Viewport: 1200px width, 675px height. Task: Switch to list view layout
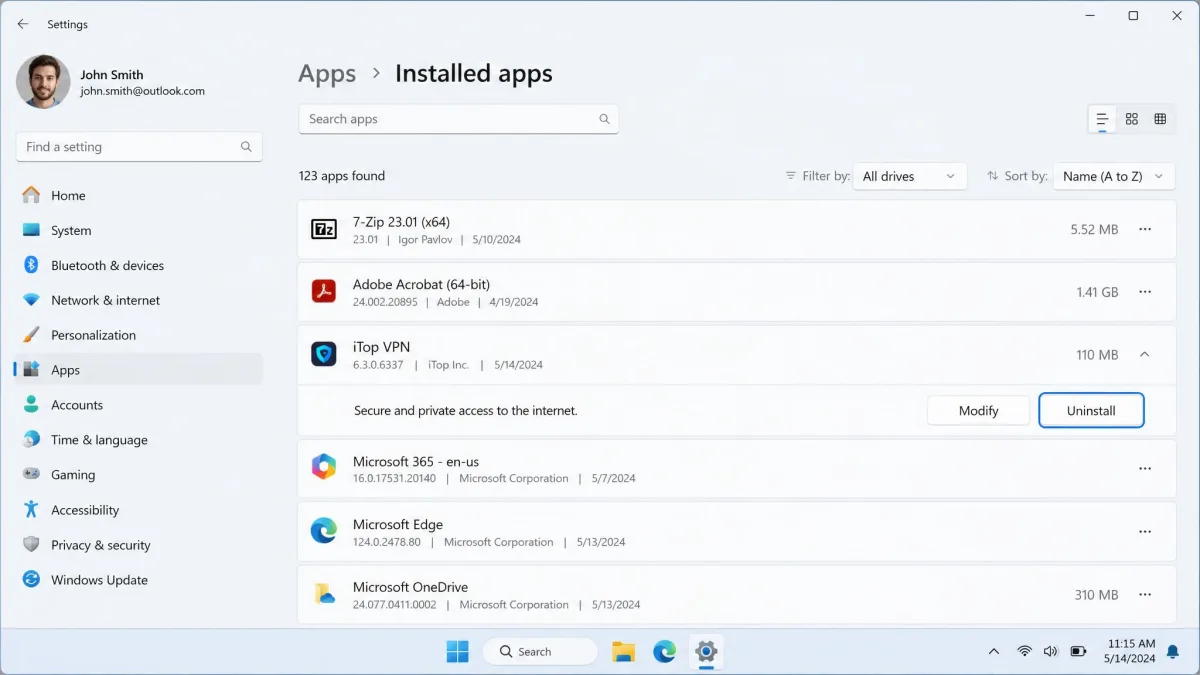click(x=1102, y=119)
